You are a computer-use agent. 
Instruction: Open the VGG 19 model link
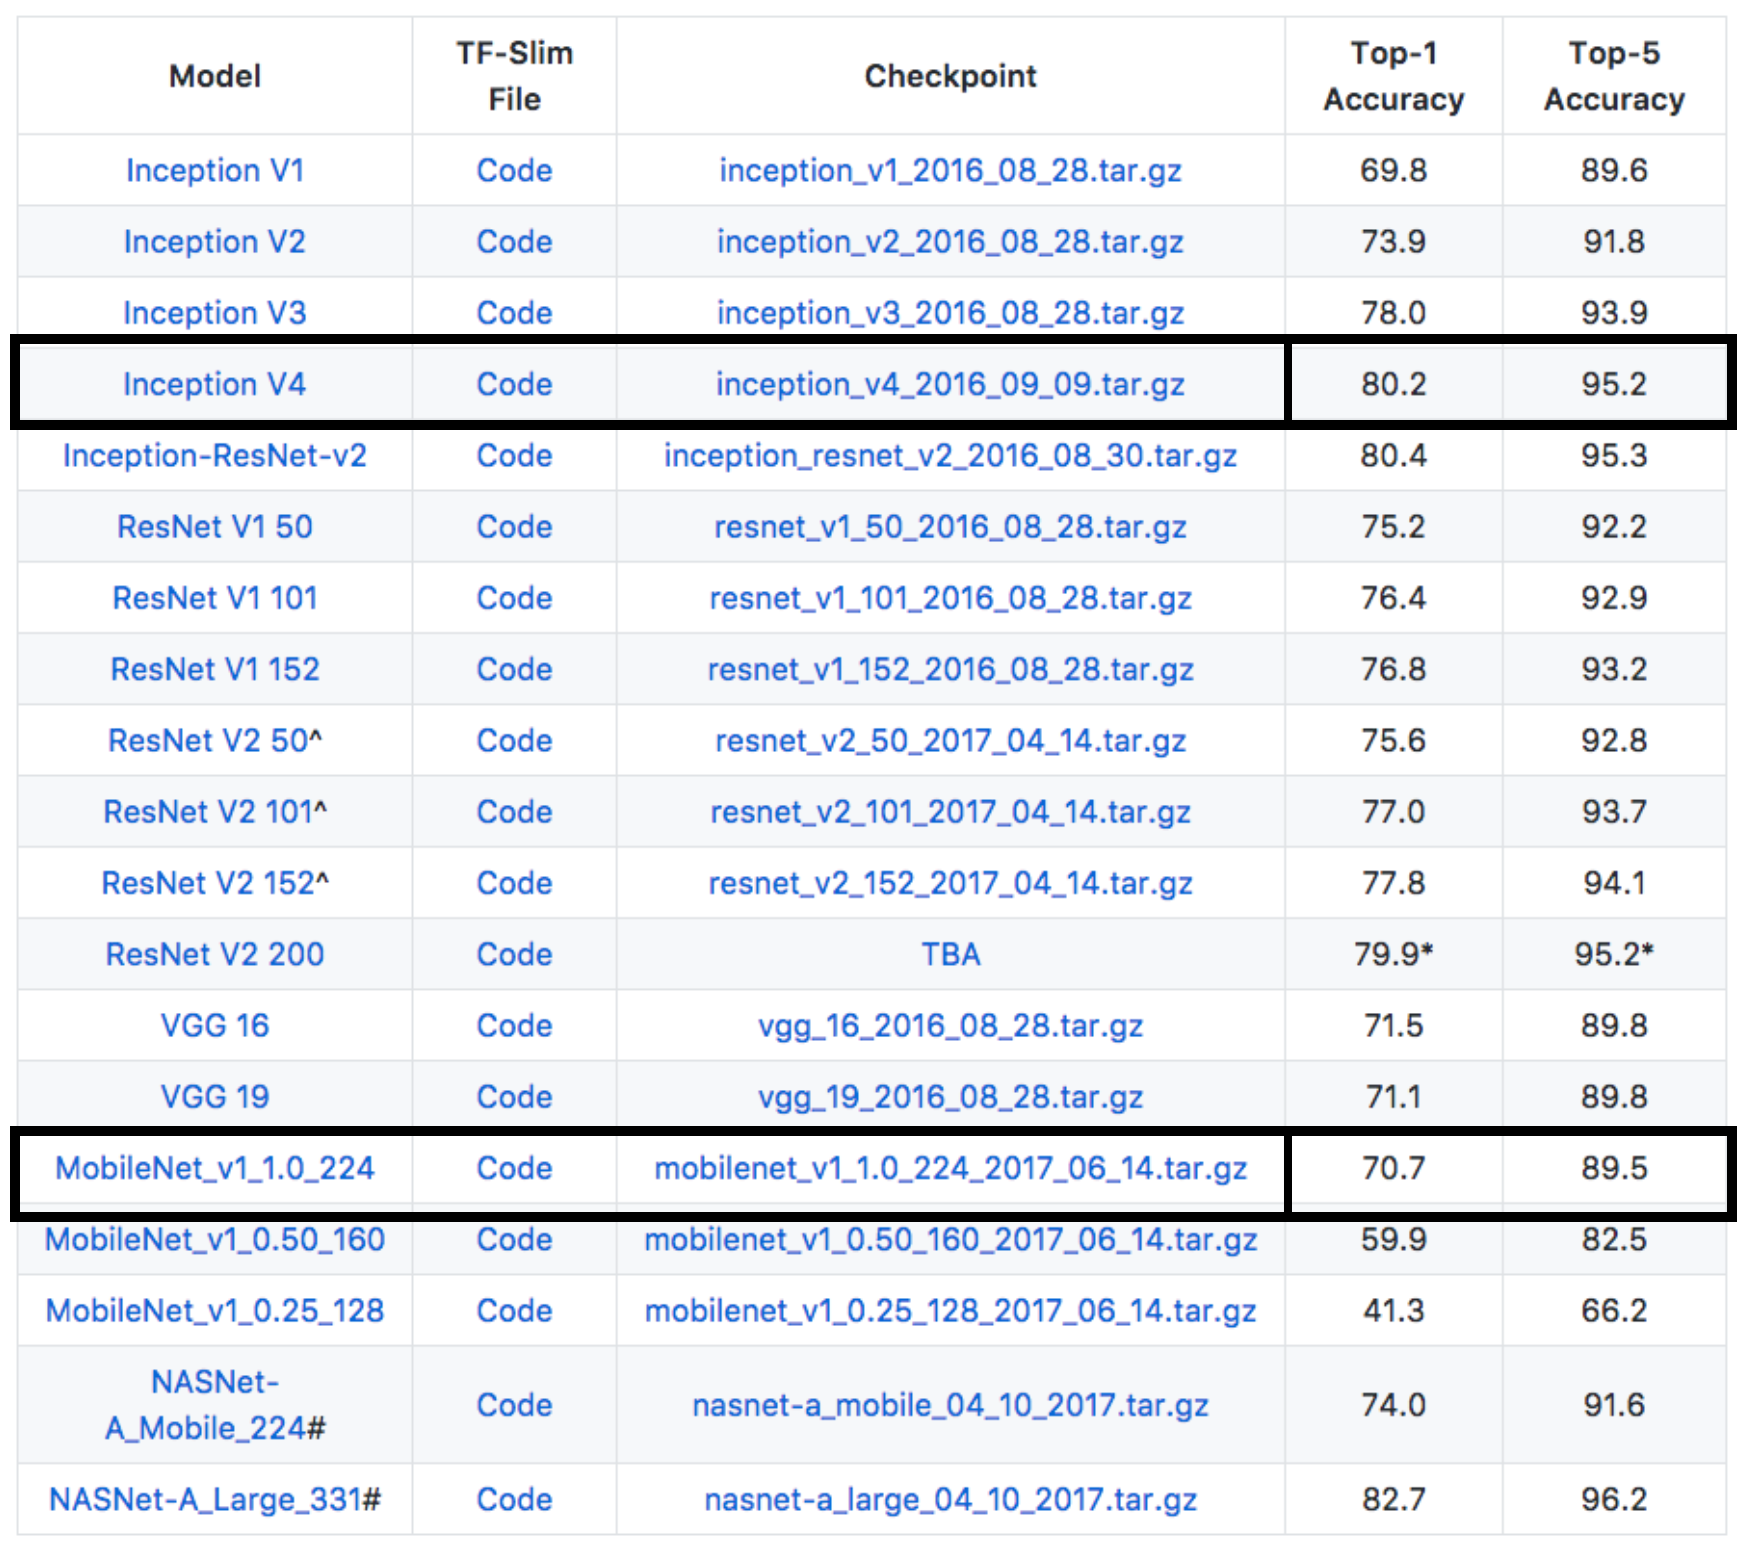(215, 1097)
